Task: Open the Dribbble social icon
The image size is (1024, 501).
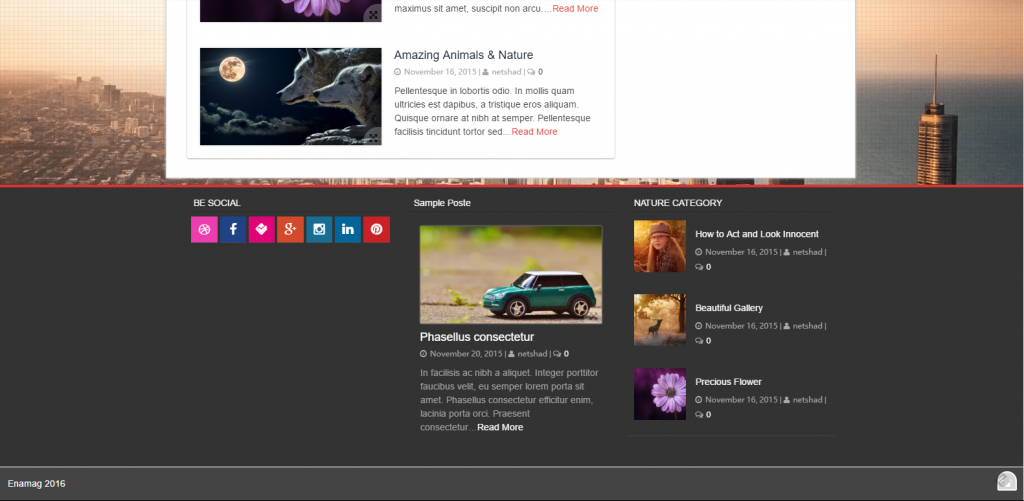Action: coord(204,229)
